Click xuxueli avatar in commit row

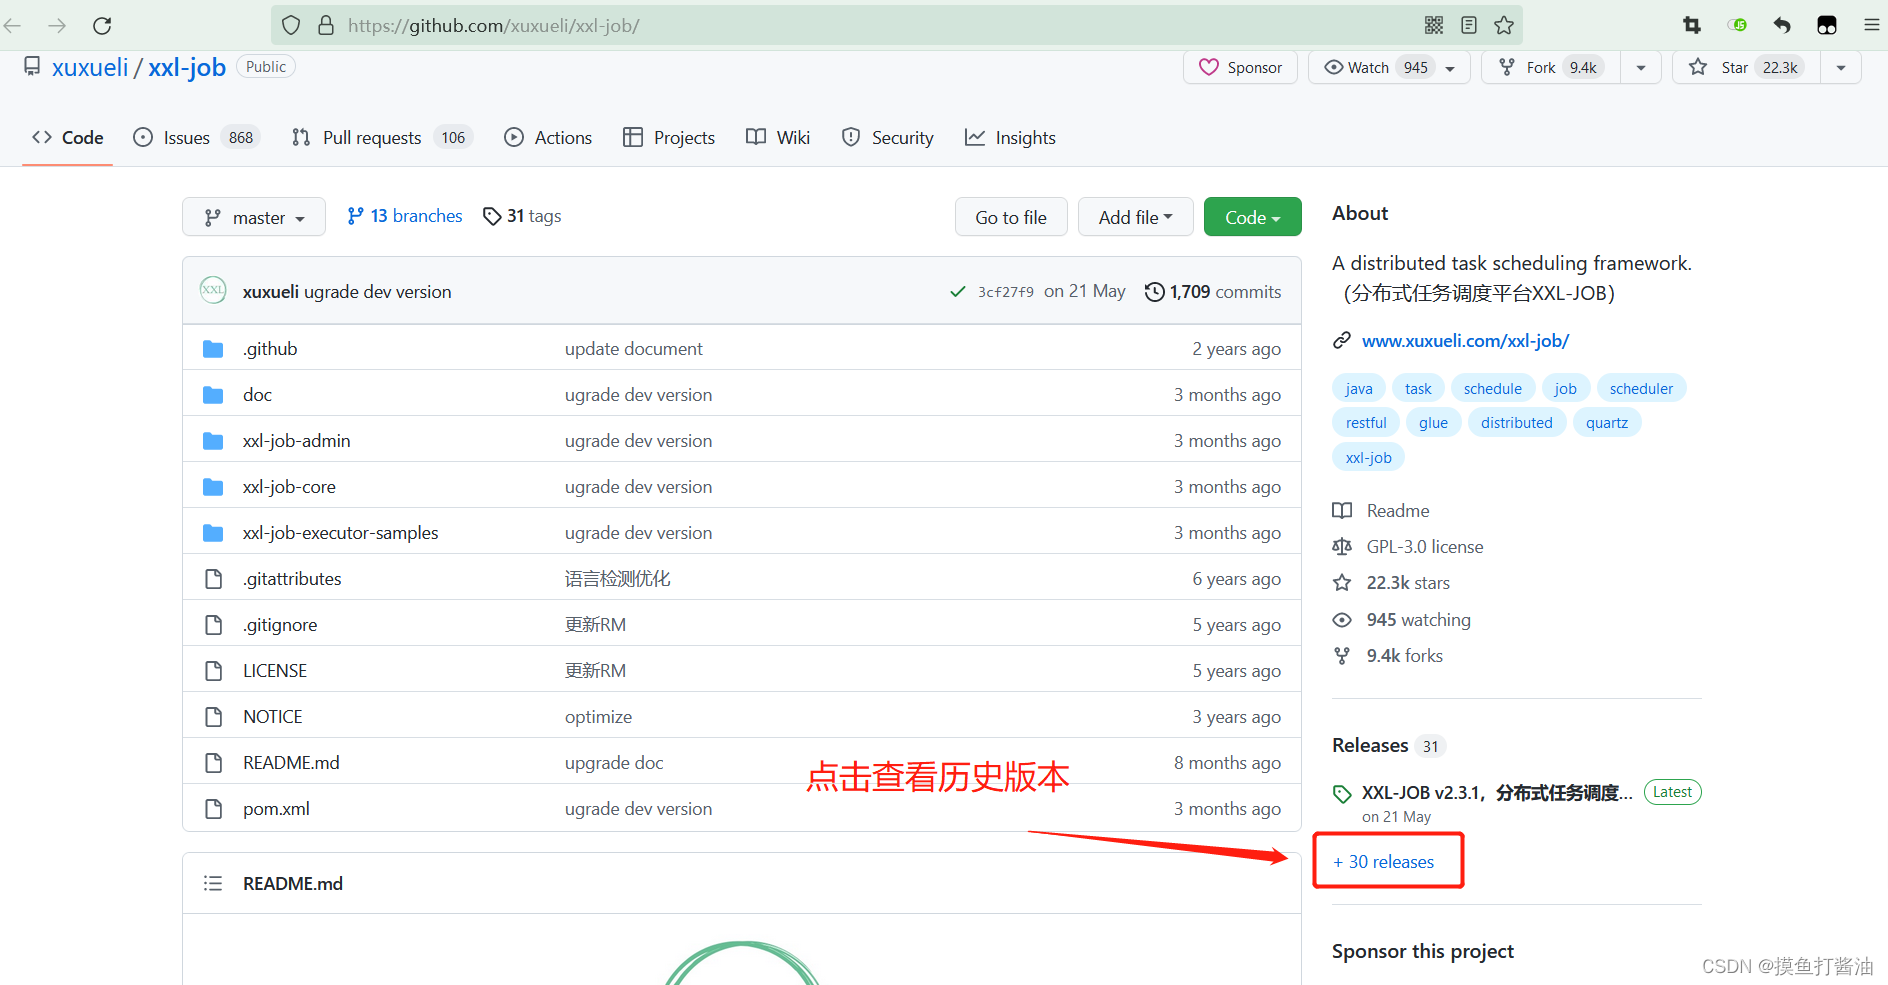click(x=213, y=290)
